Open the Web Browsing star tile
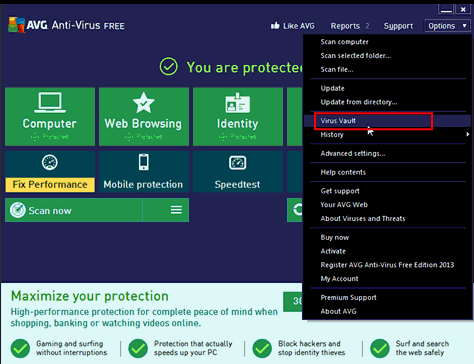The image size is (474, 364). (x=144, y=117)
